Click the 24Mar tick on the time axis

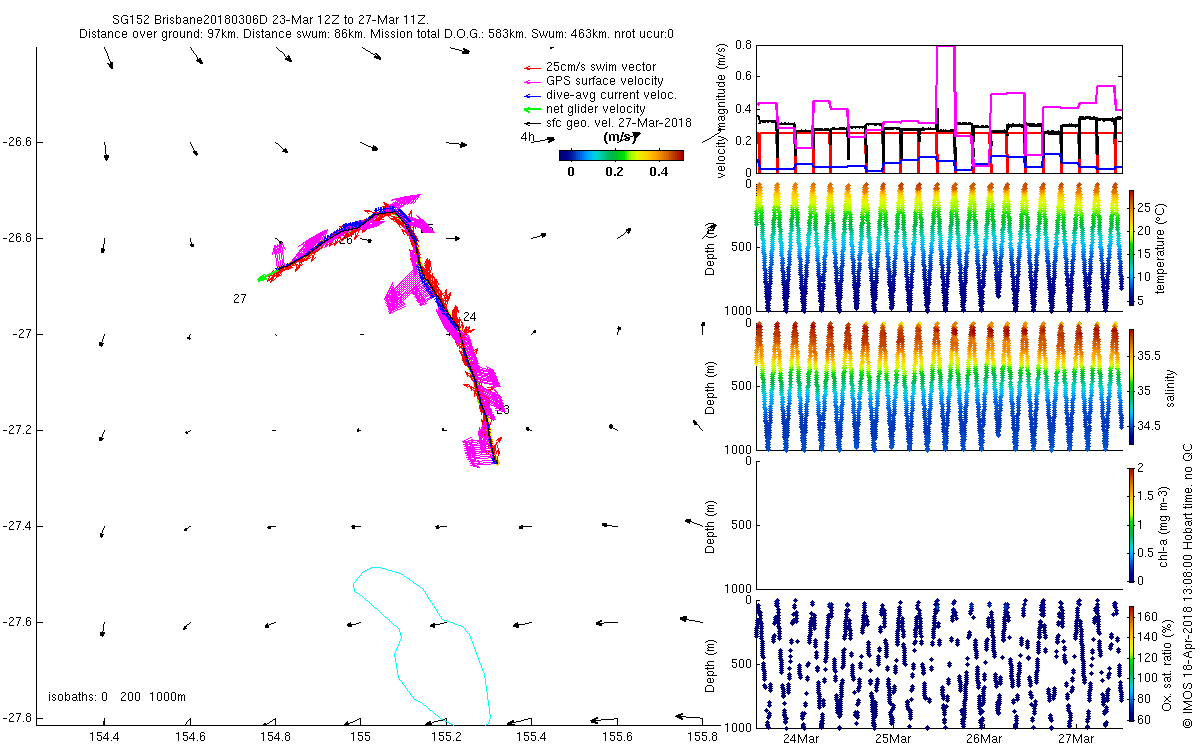click(x=803, y=739)
